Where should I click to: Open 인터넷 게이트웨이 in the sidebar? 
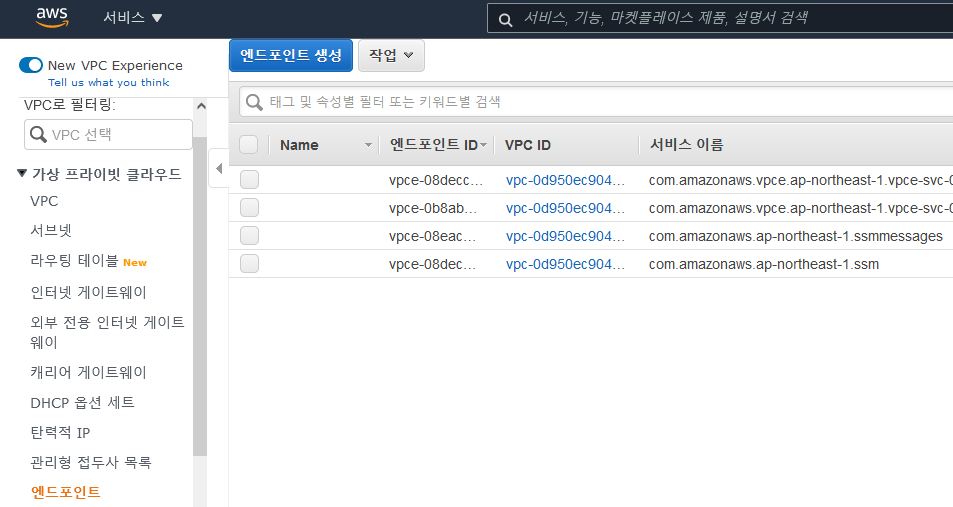click(89, 292)
